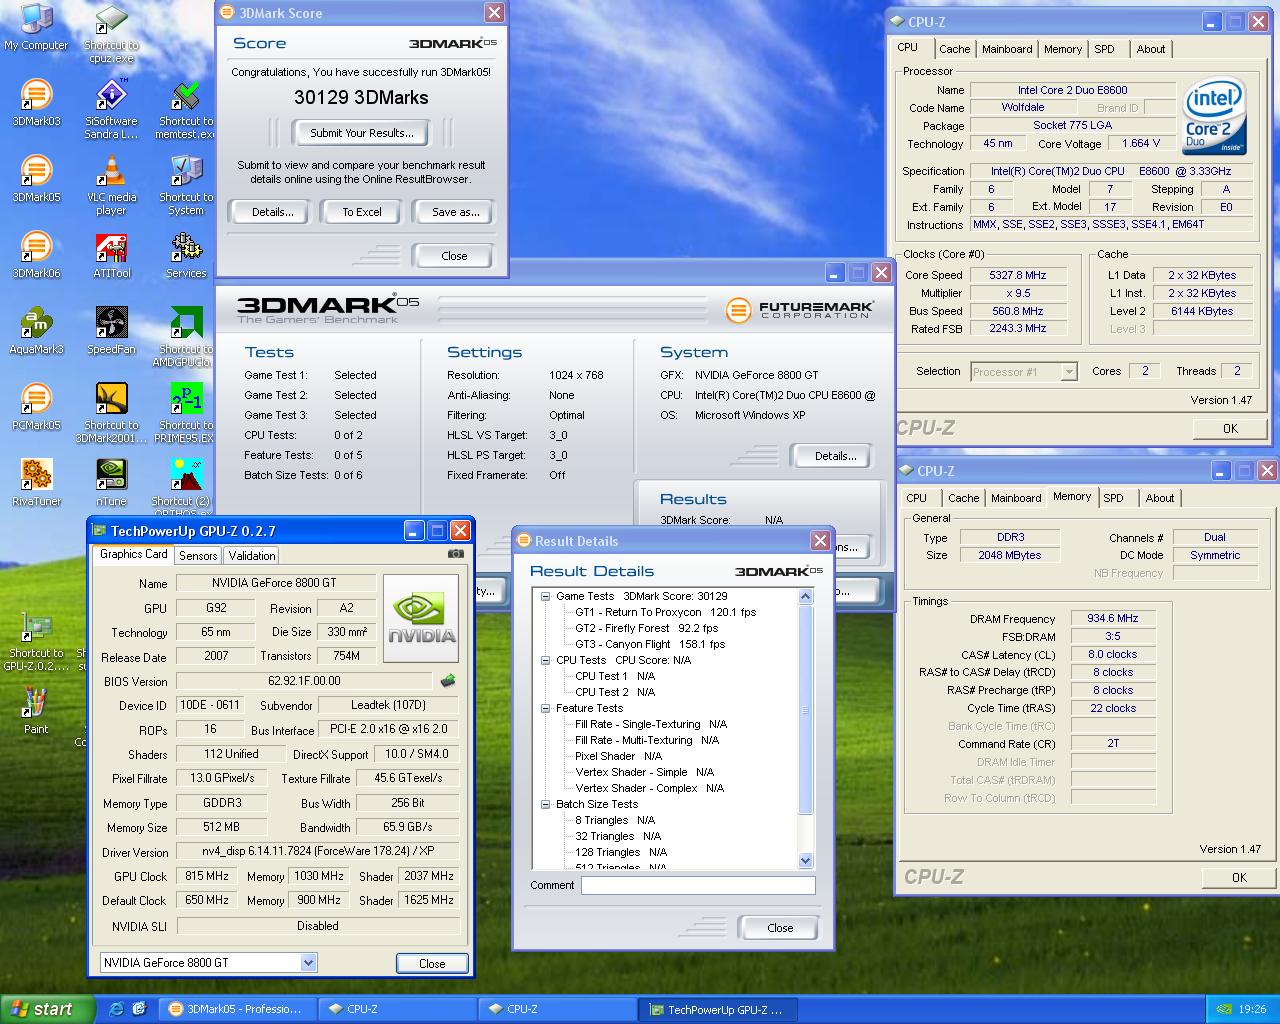Screen dimensions: 1280x1024
Task: Click the Comment input field
Action: [698, 885]
